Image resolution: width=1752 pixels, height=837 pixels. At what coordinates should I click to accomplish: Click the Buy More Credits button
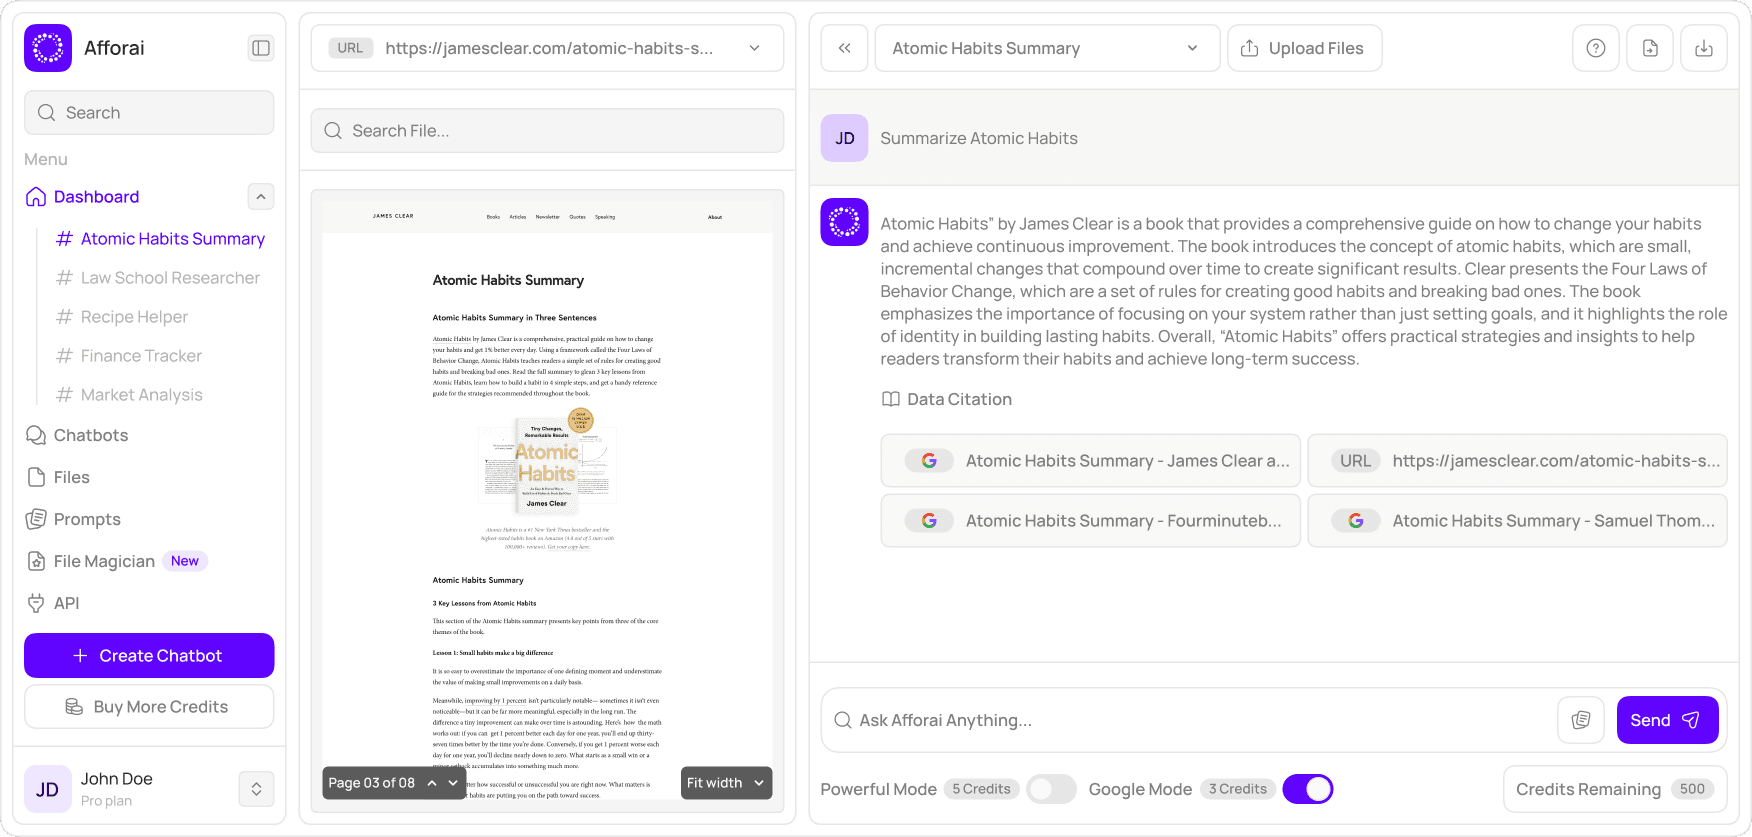pyautogui.click(x=149, y=707)
